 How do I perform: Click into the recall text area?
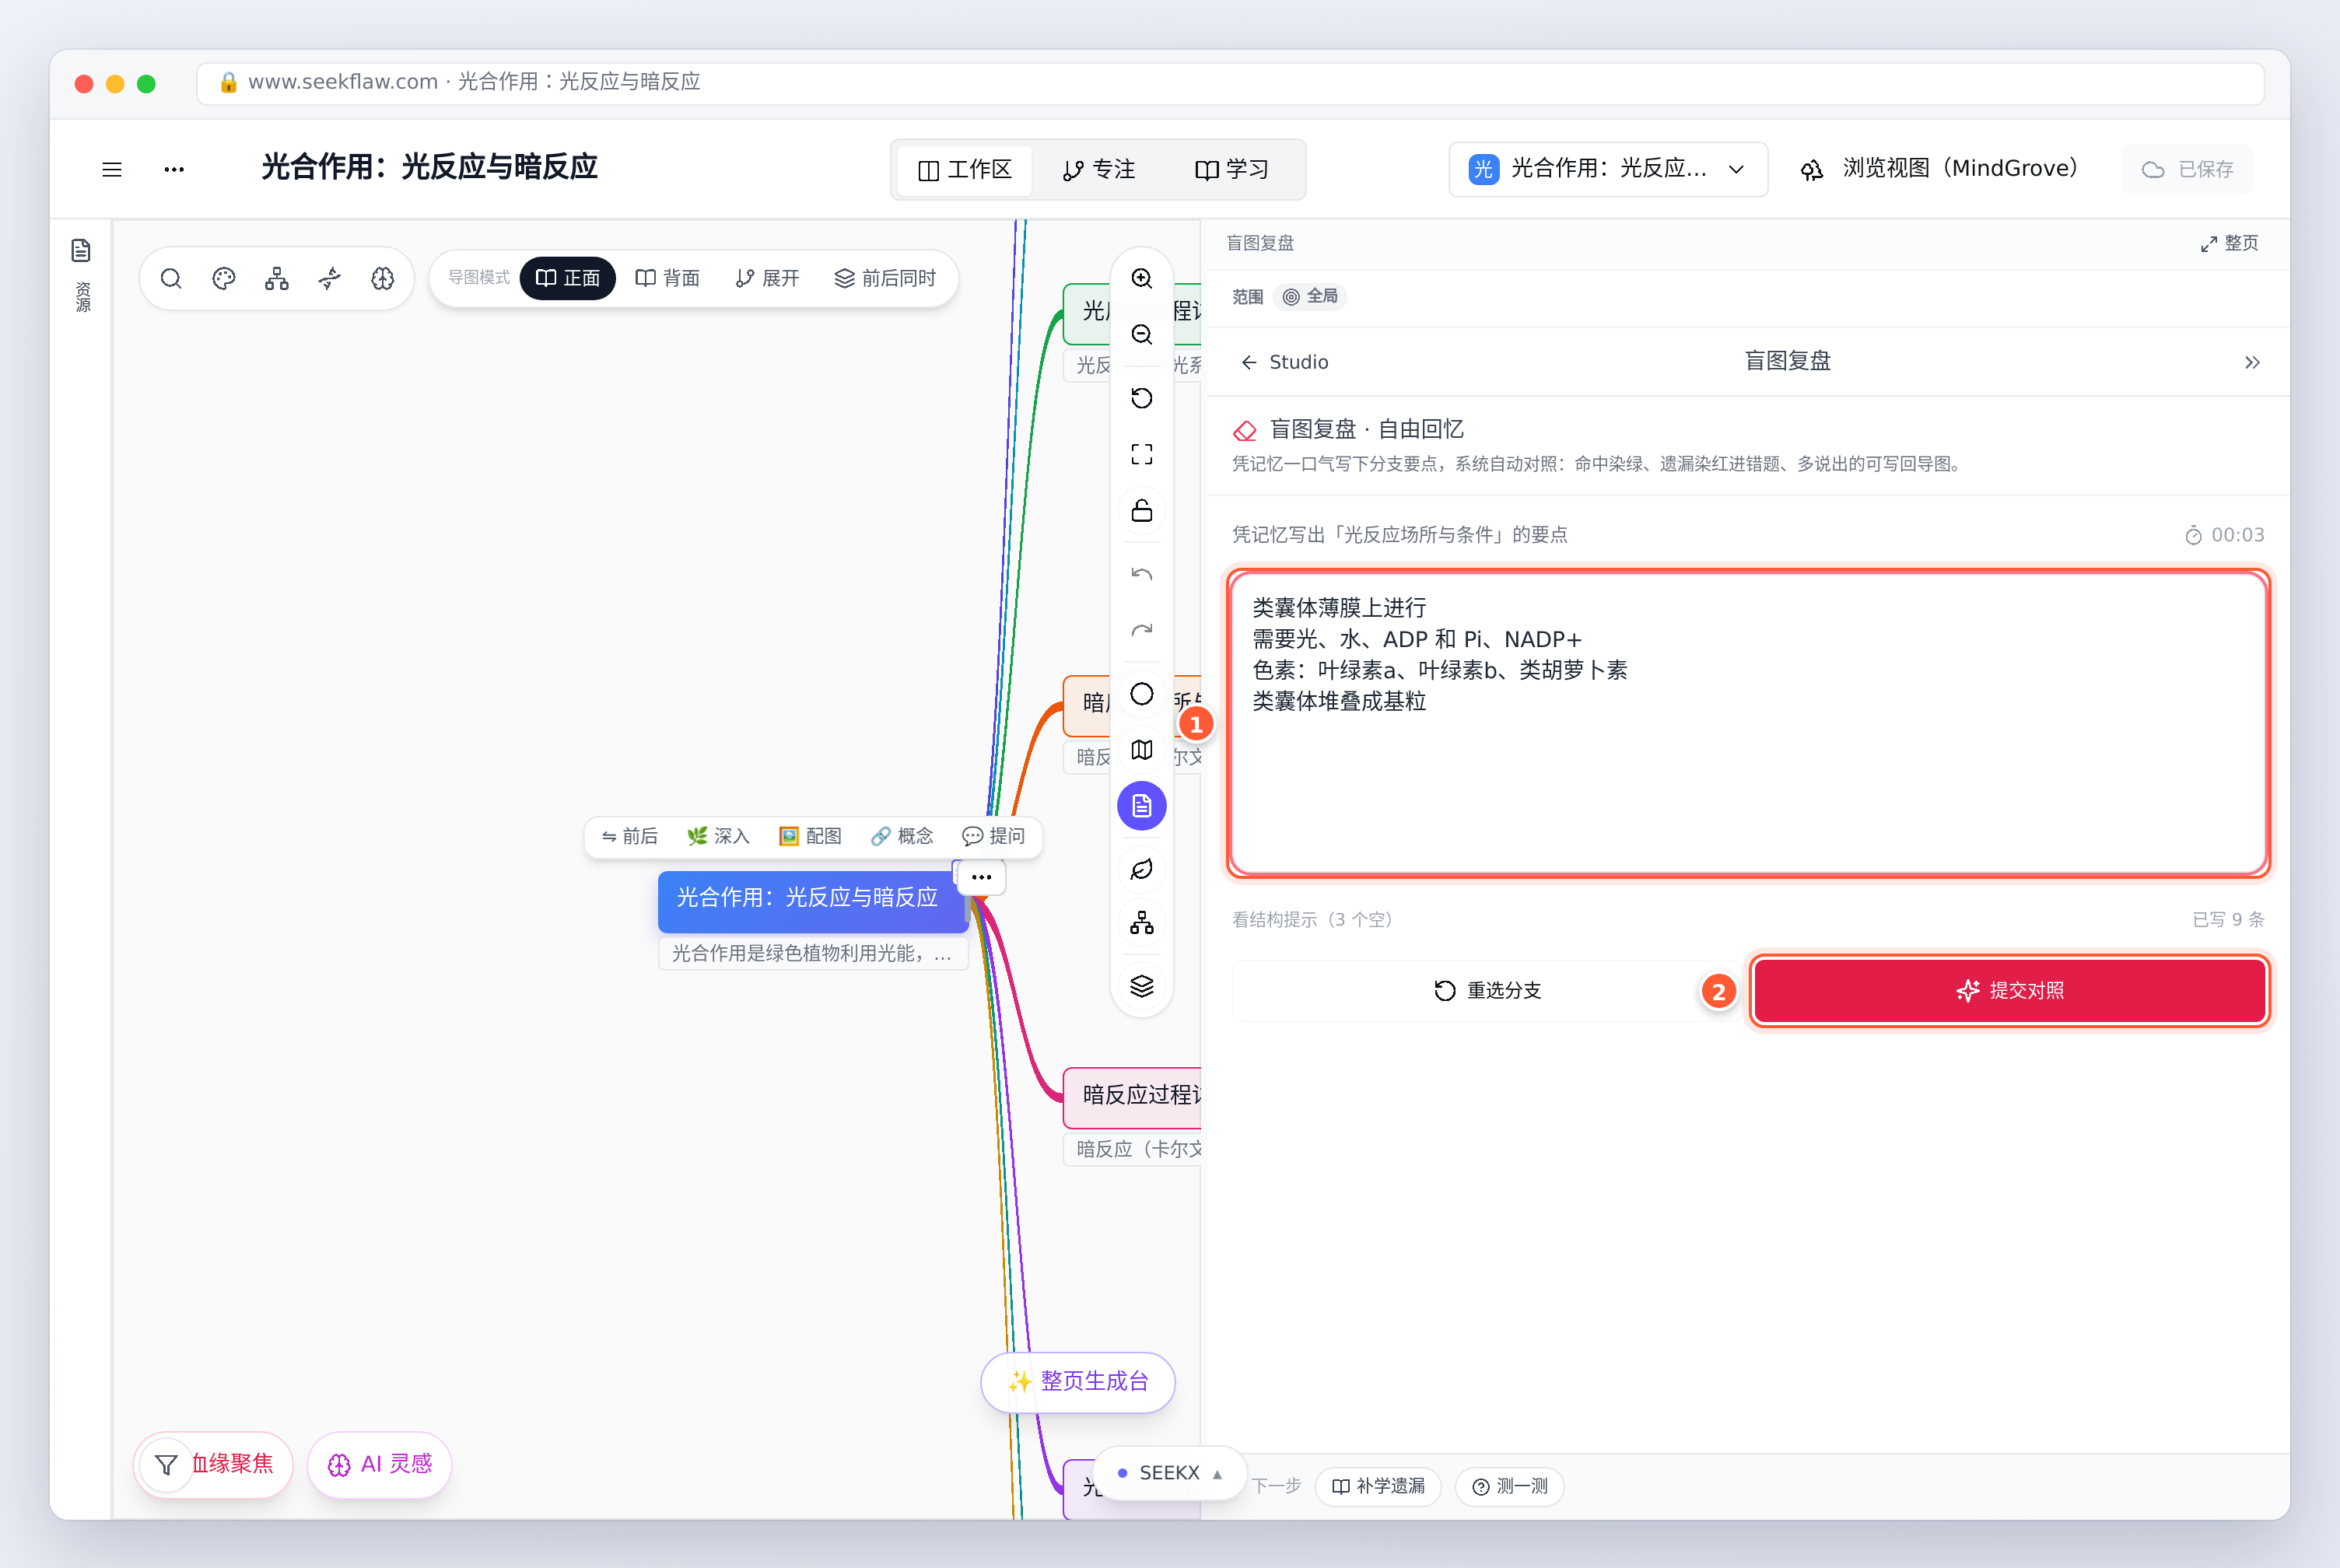click(x=1748, y=725)
